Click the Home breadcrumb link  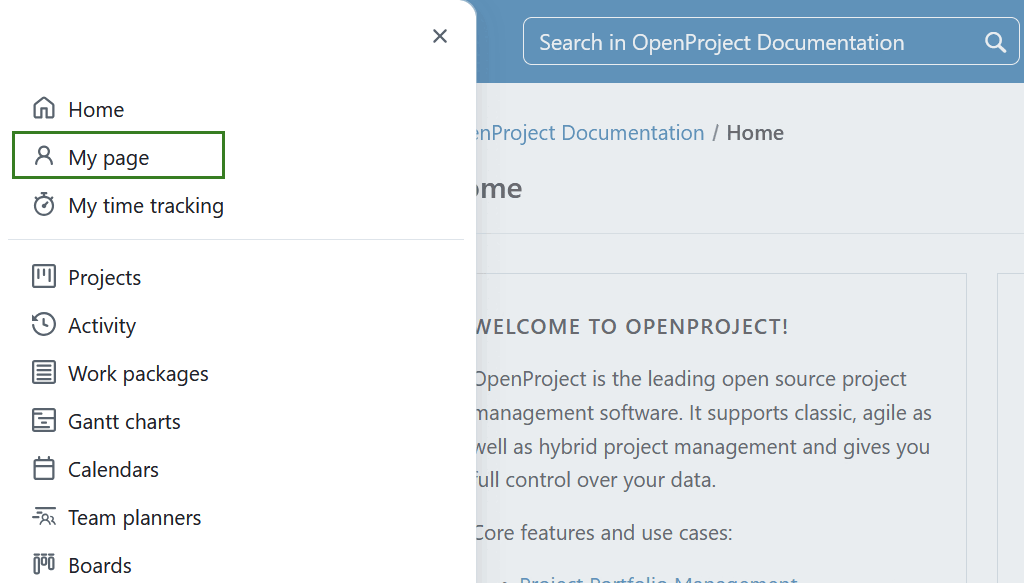pyautogui.click(x=755, y=132)
